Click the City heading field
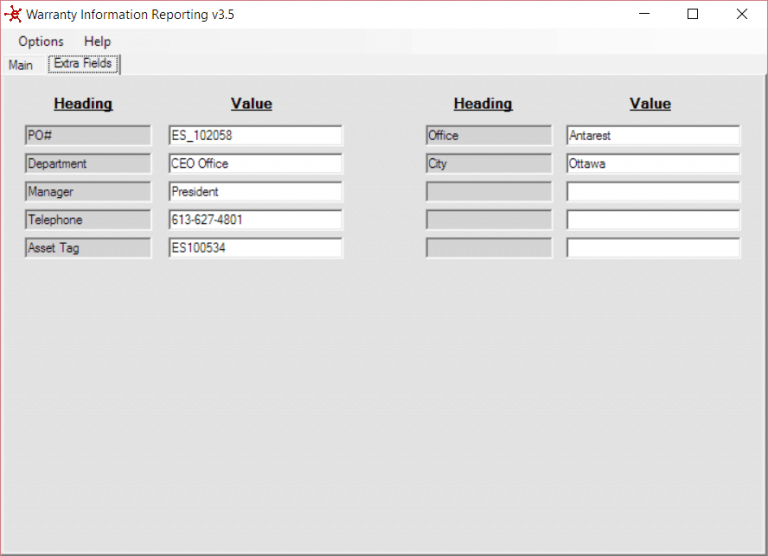768x556 pixels. 489,164
